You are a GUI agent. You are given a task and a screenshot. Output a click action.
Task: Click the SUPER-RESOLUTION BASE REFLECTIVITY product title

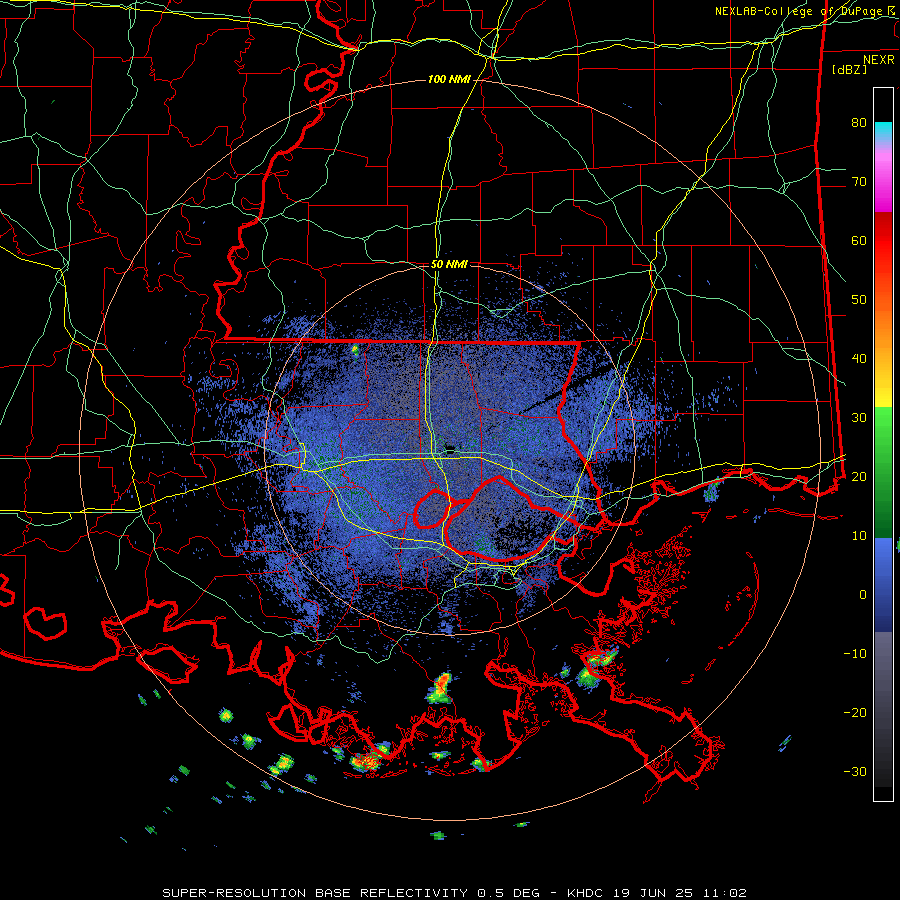(315, 893)
